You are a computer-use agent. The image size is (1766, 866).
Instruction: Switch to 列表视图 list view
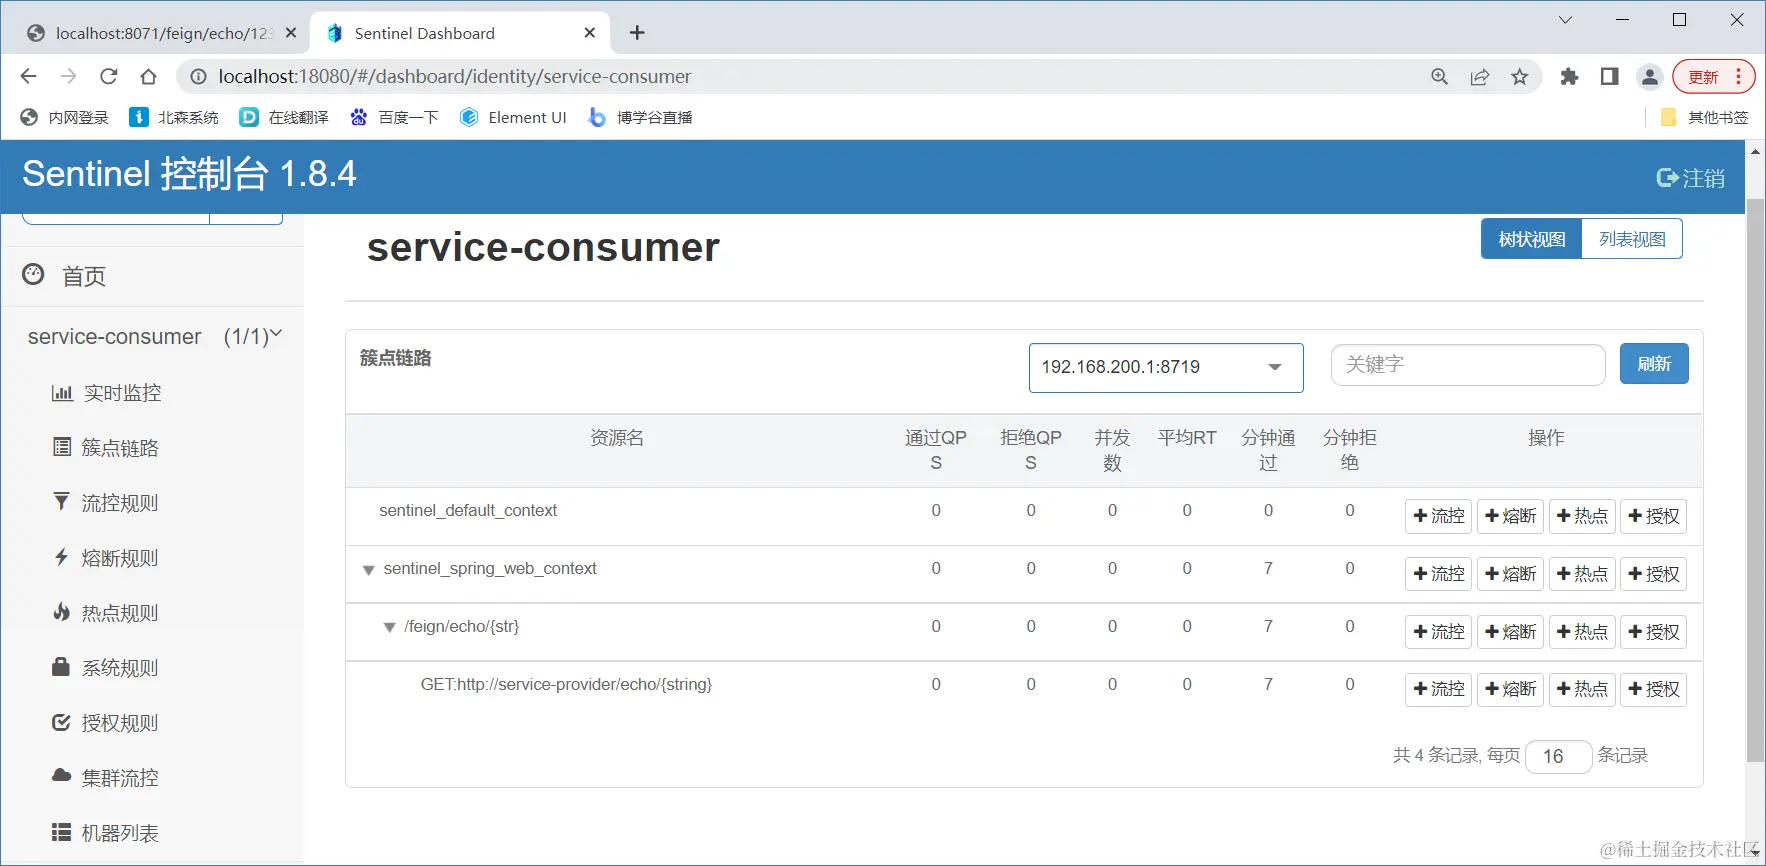(1632, 239)
